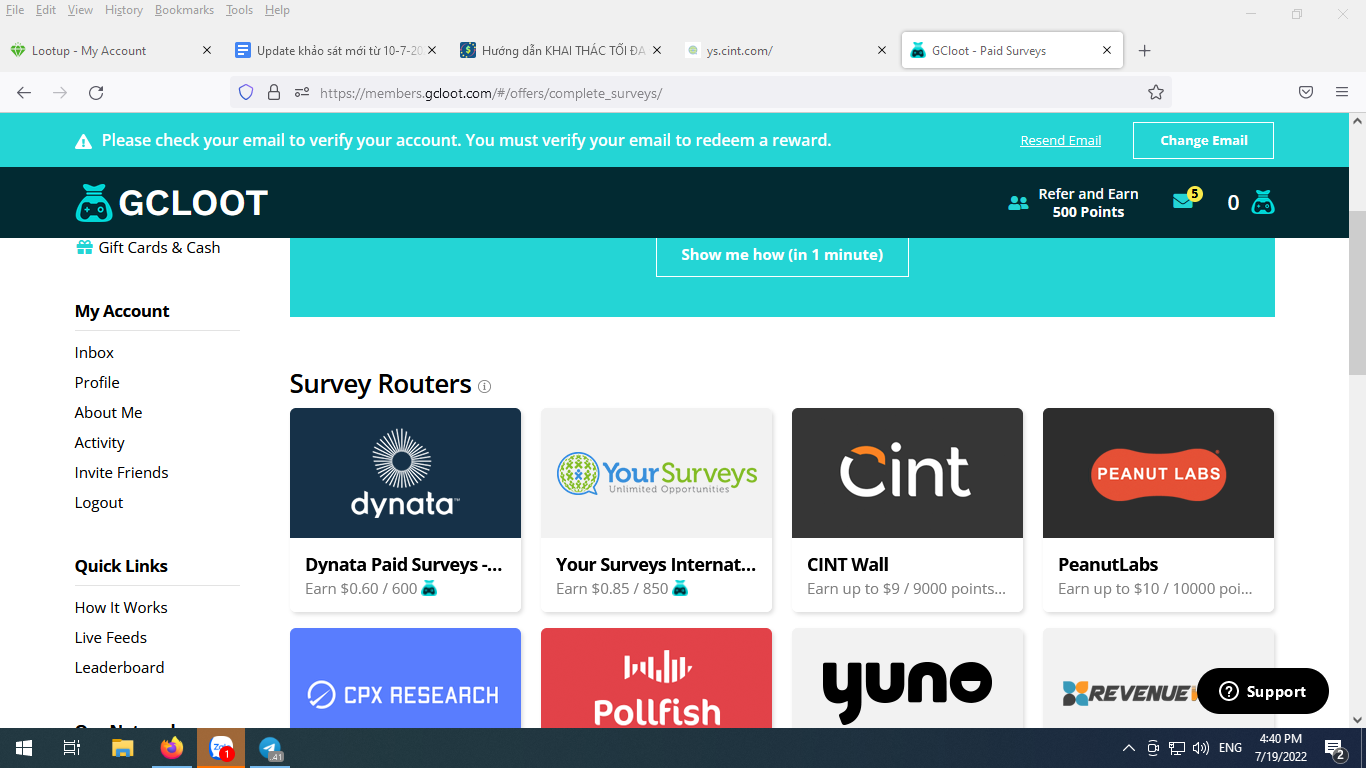Click the site permissions icon in address bar

pos(302,93)
